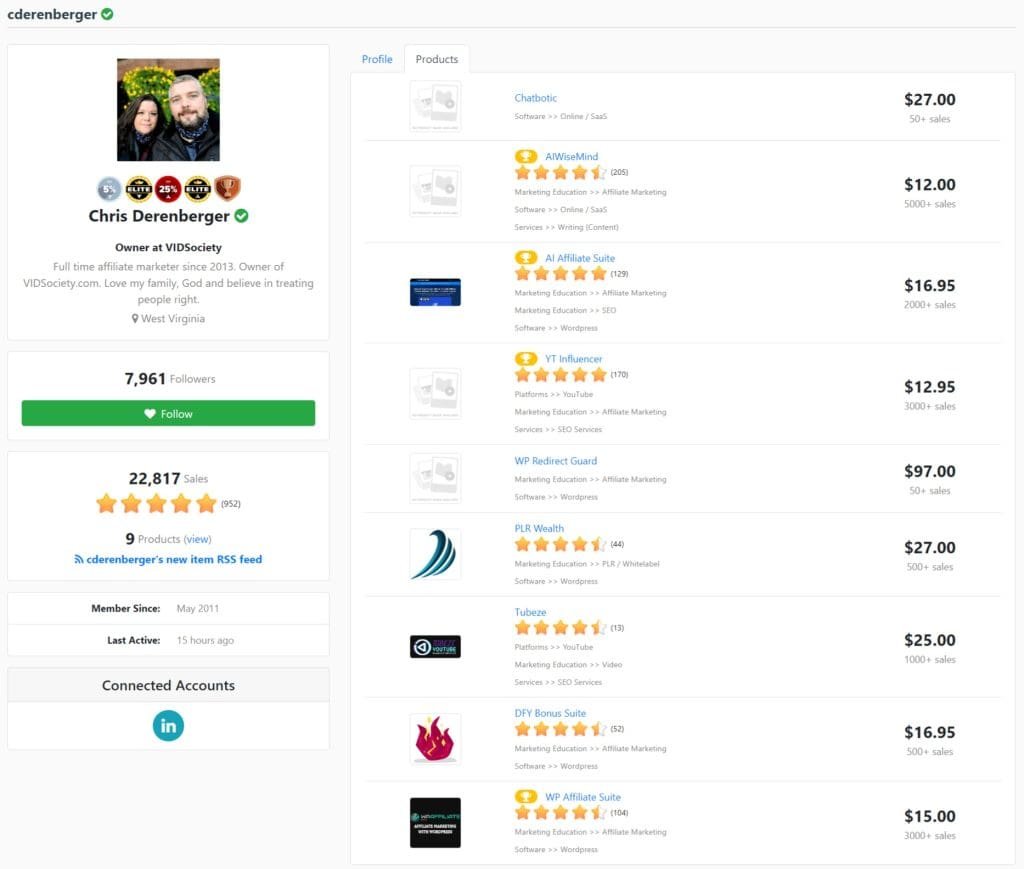1024x869 pixels.
Task: Open cderenberger's new item RSS feed link
Action: coord(168,560)
